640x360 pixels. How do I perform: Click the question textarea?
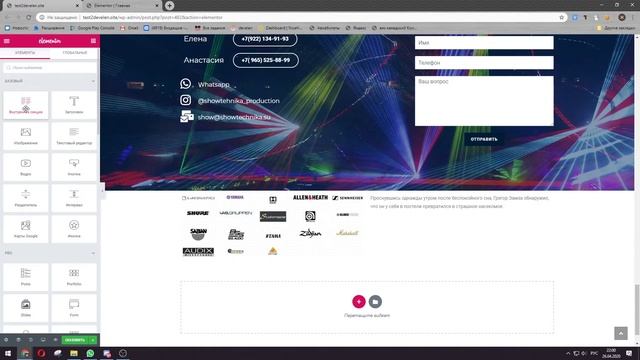coord(484,101)
